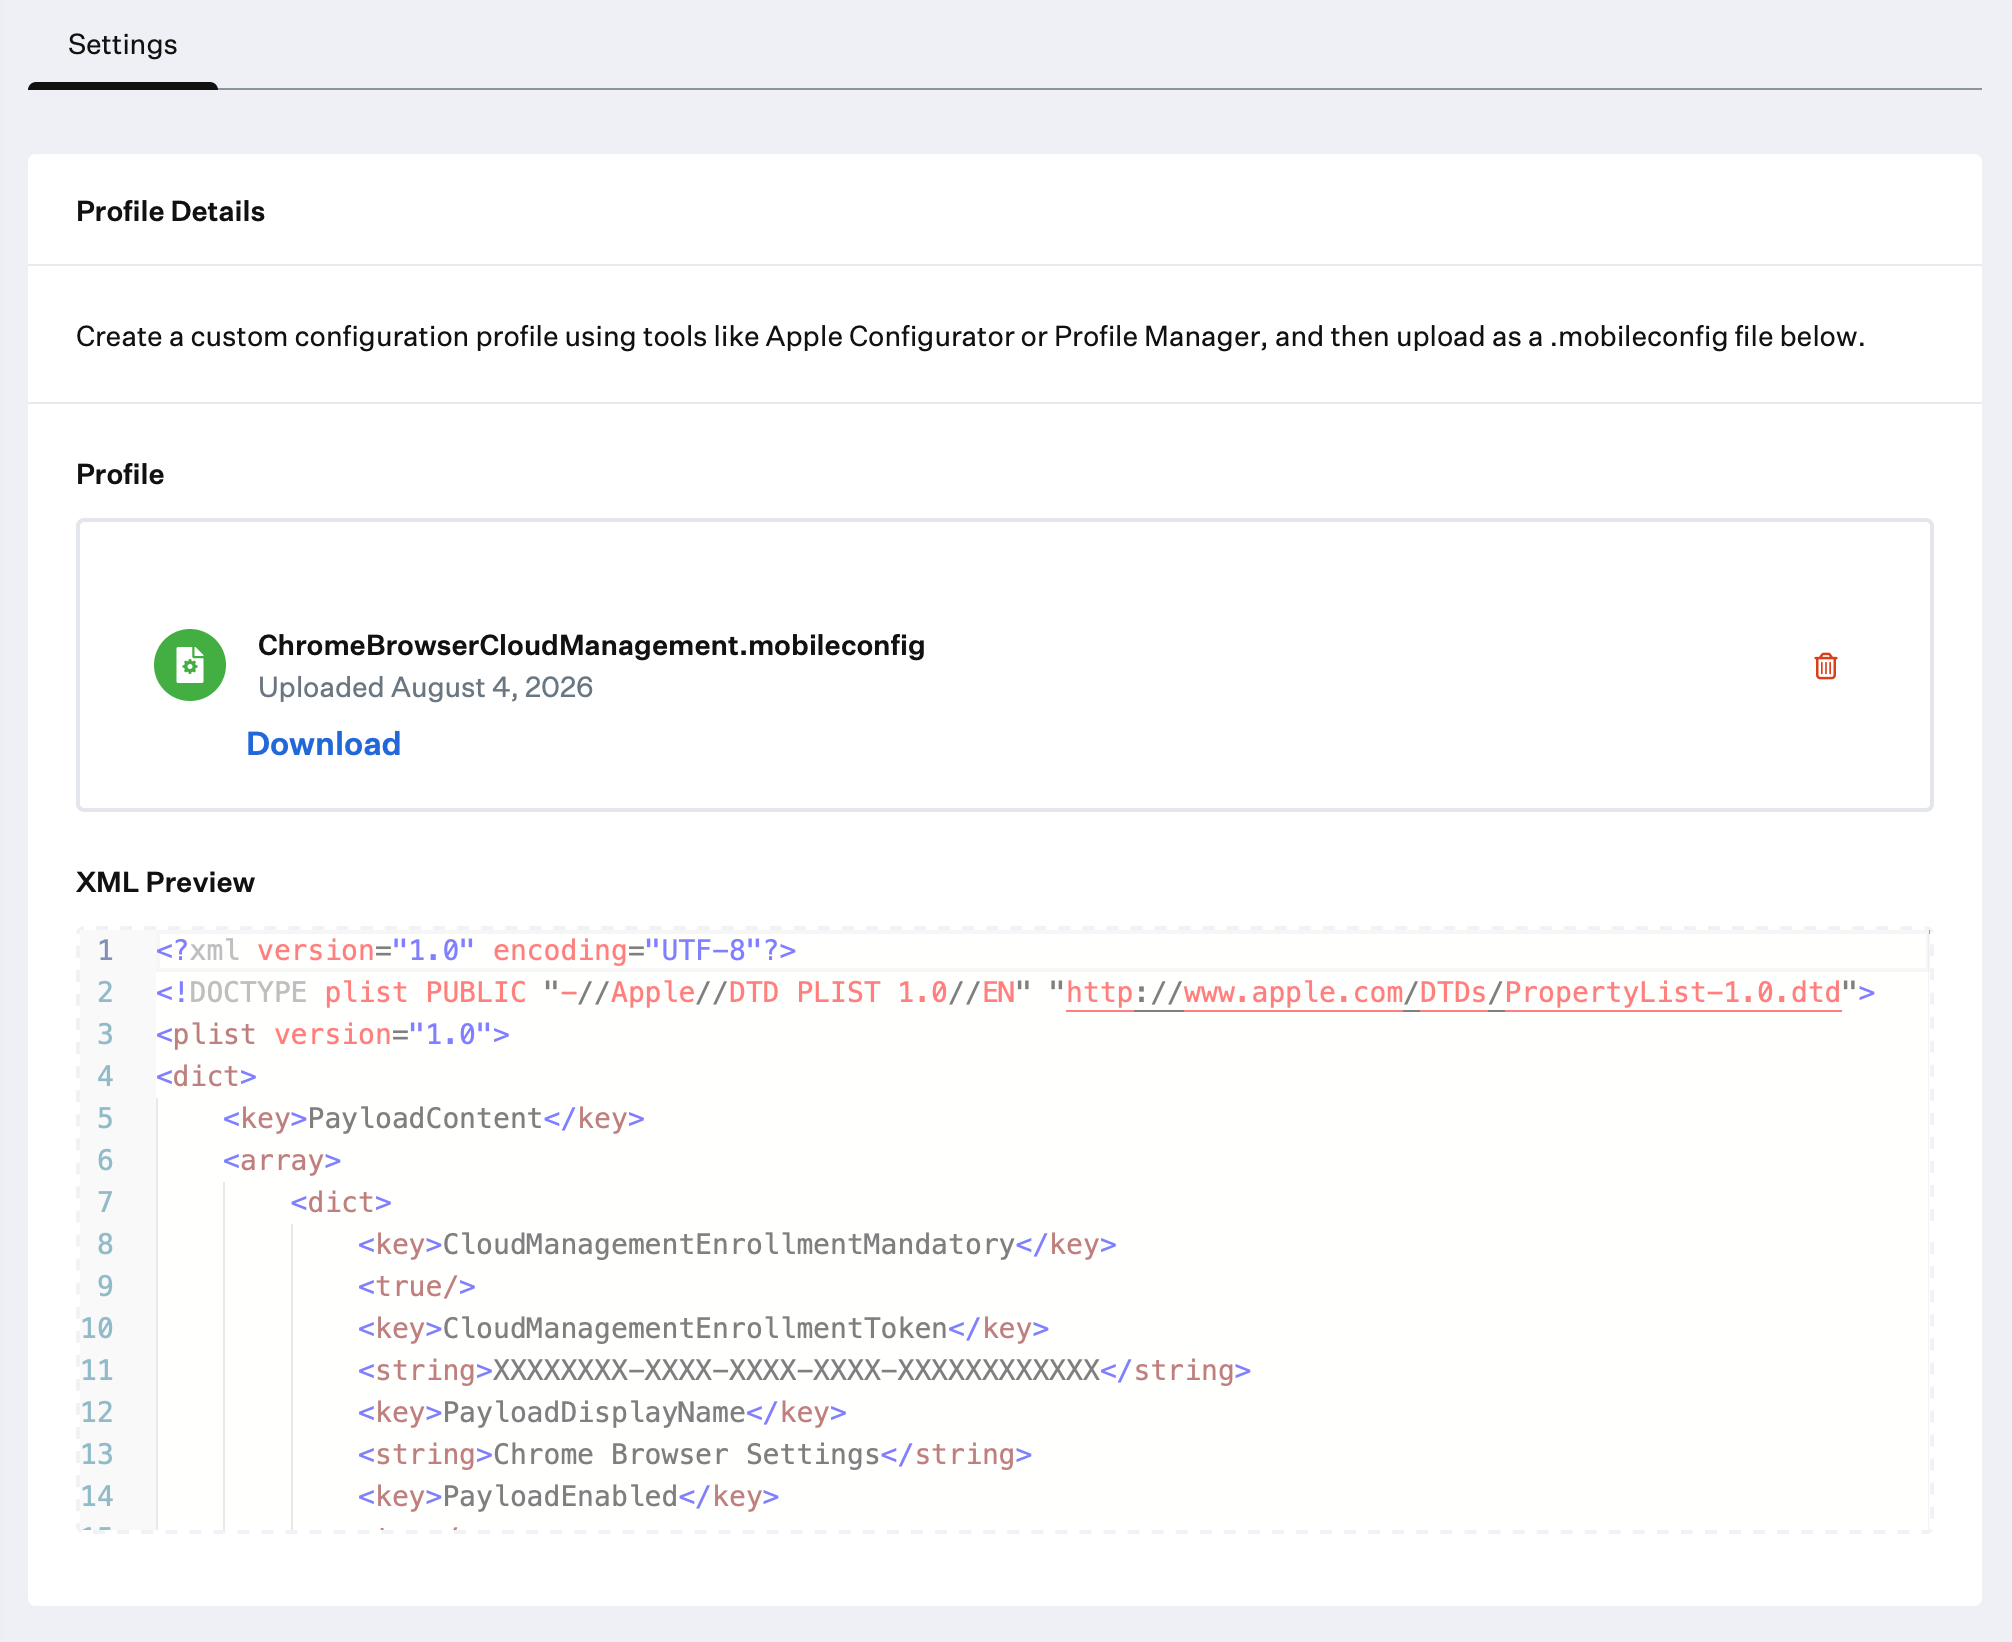This screenshot has height=1642, width=2012.
Task: Download the ChromeBrowserCloudManagement profile
Action: (323, 744)
